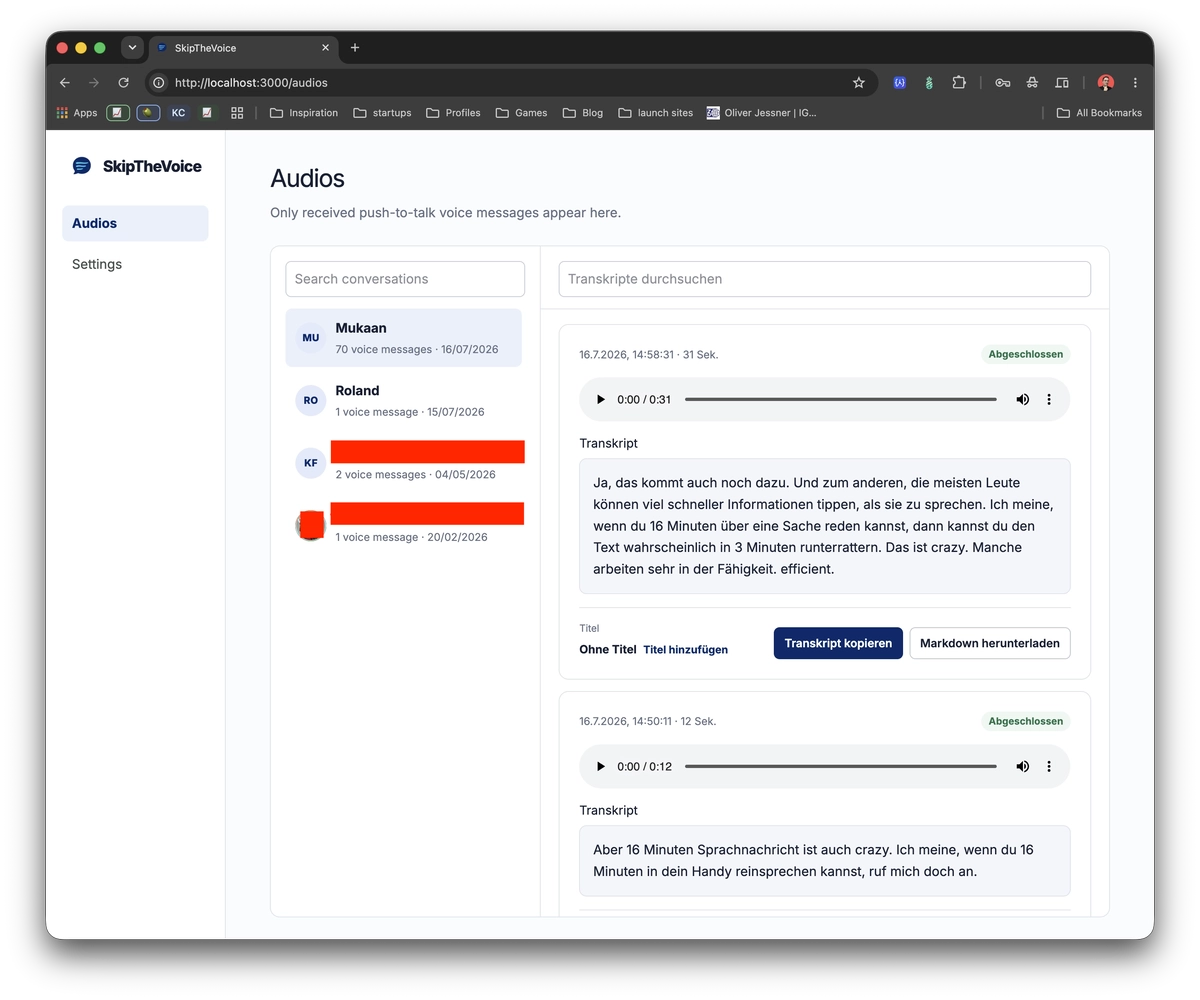Open the Inspiration bookmarks folder

tap(304, 113)
